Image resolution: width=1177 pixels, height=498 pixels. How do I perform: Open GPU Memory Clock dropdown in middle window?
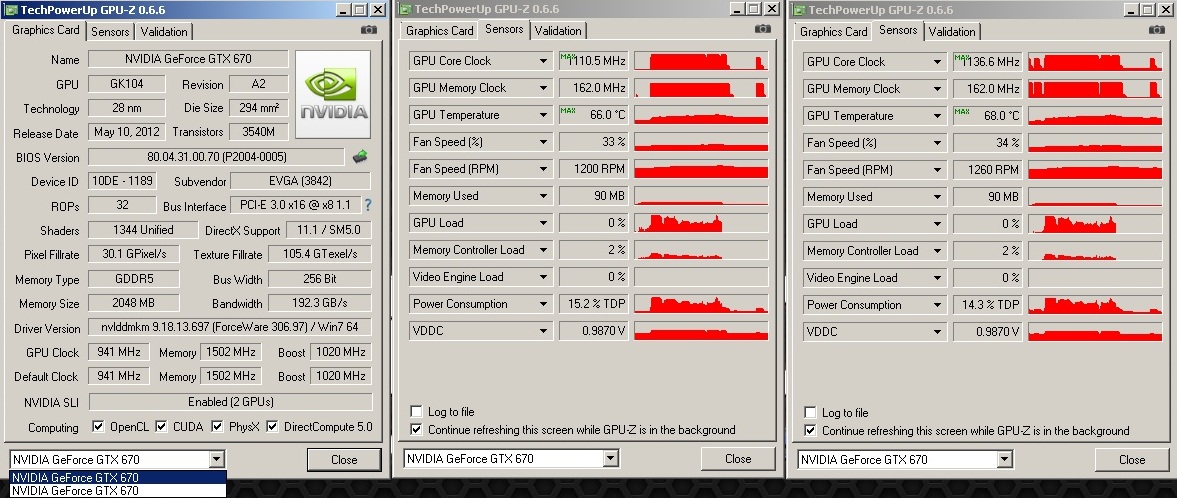click(543, 88)
